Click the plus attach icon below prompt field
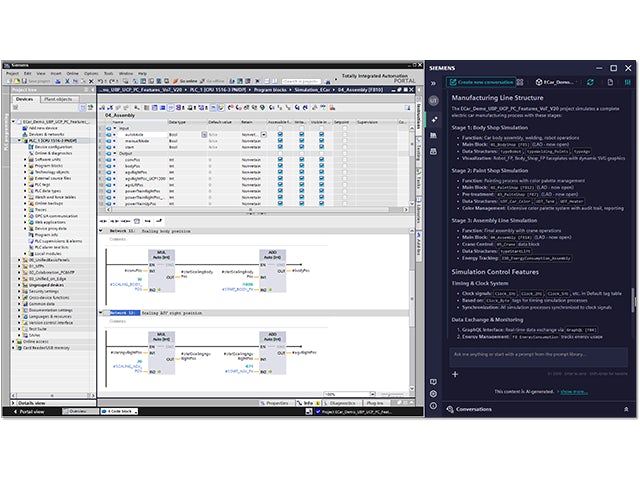The height and width of the screenshot is (480, 640). 455,374
